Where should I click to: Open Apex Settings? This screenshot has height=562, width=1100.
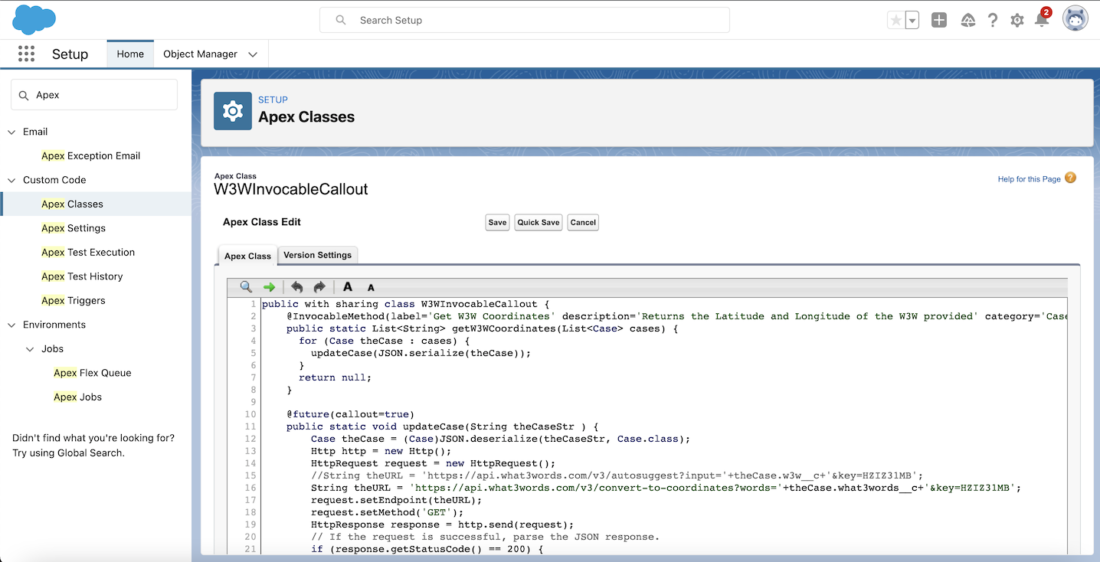pos(73,228)
